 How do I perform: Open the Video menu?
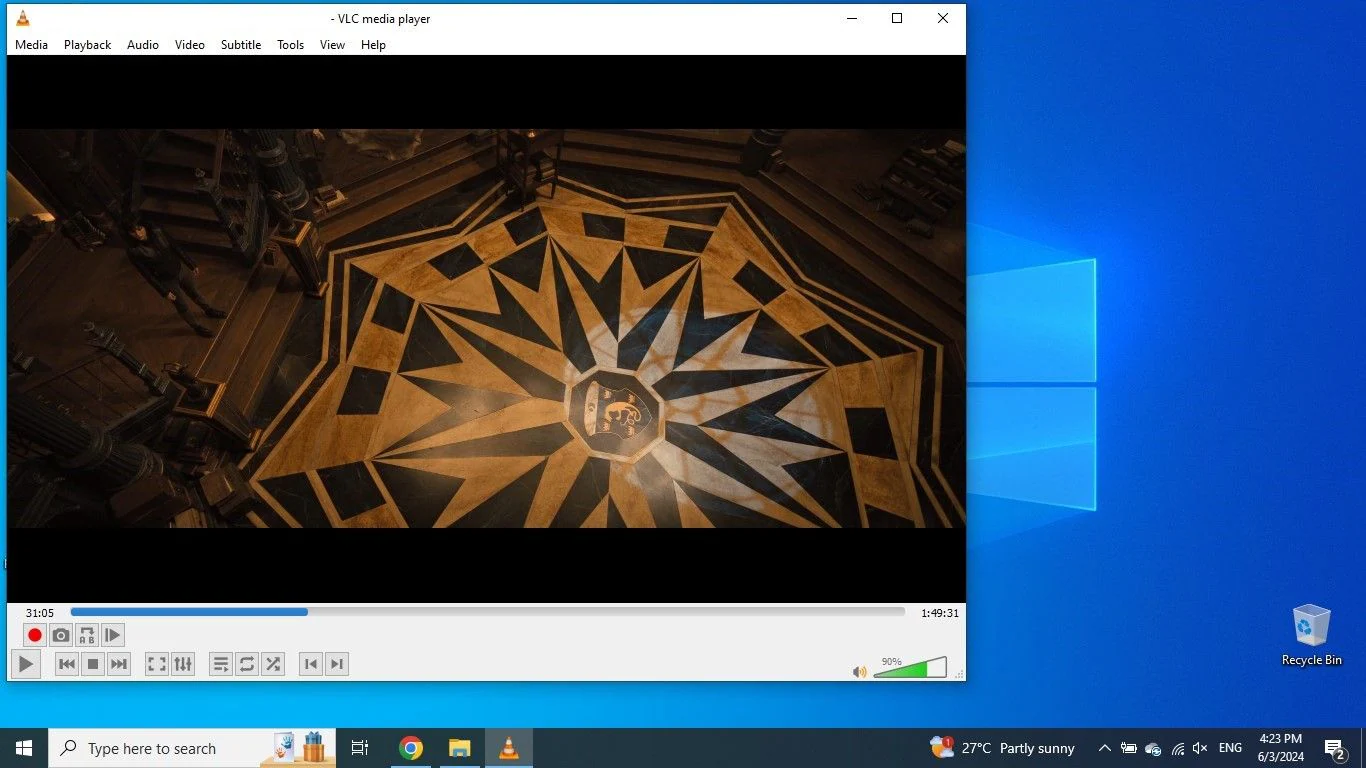[190, 45]
